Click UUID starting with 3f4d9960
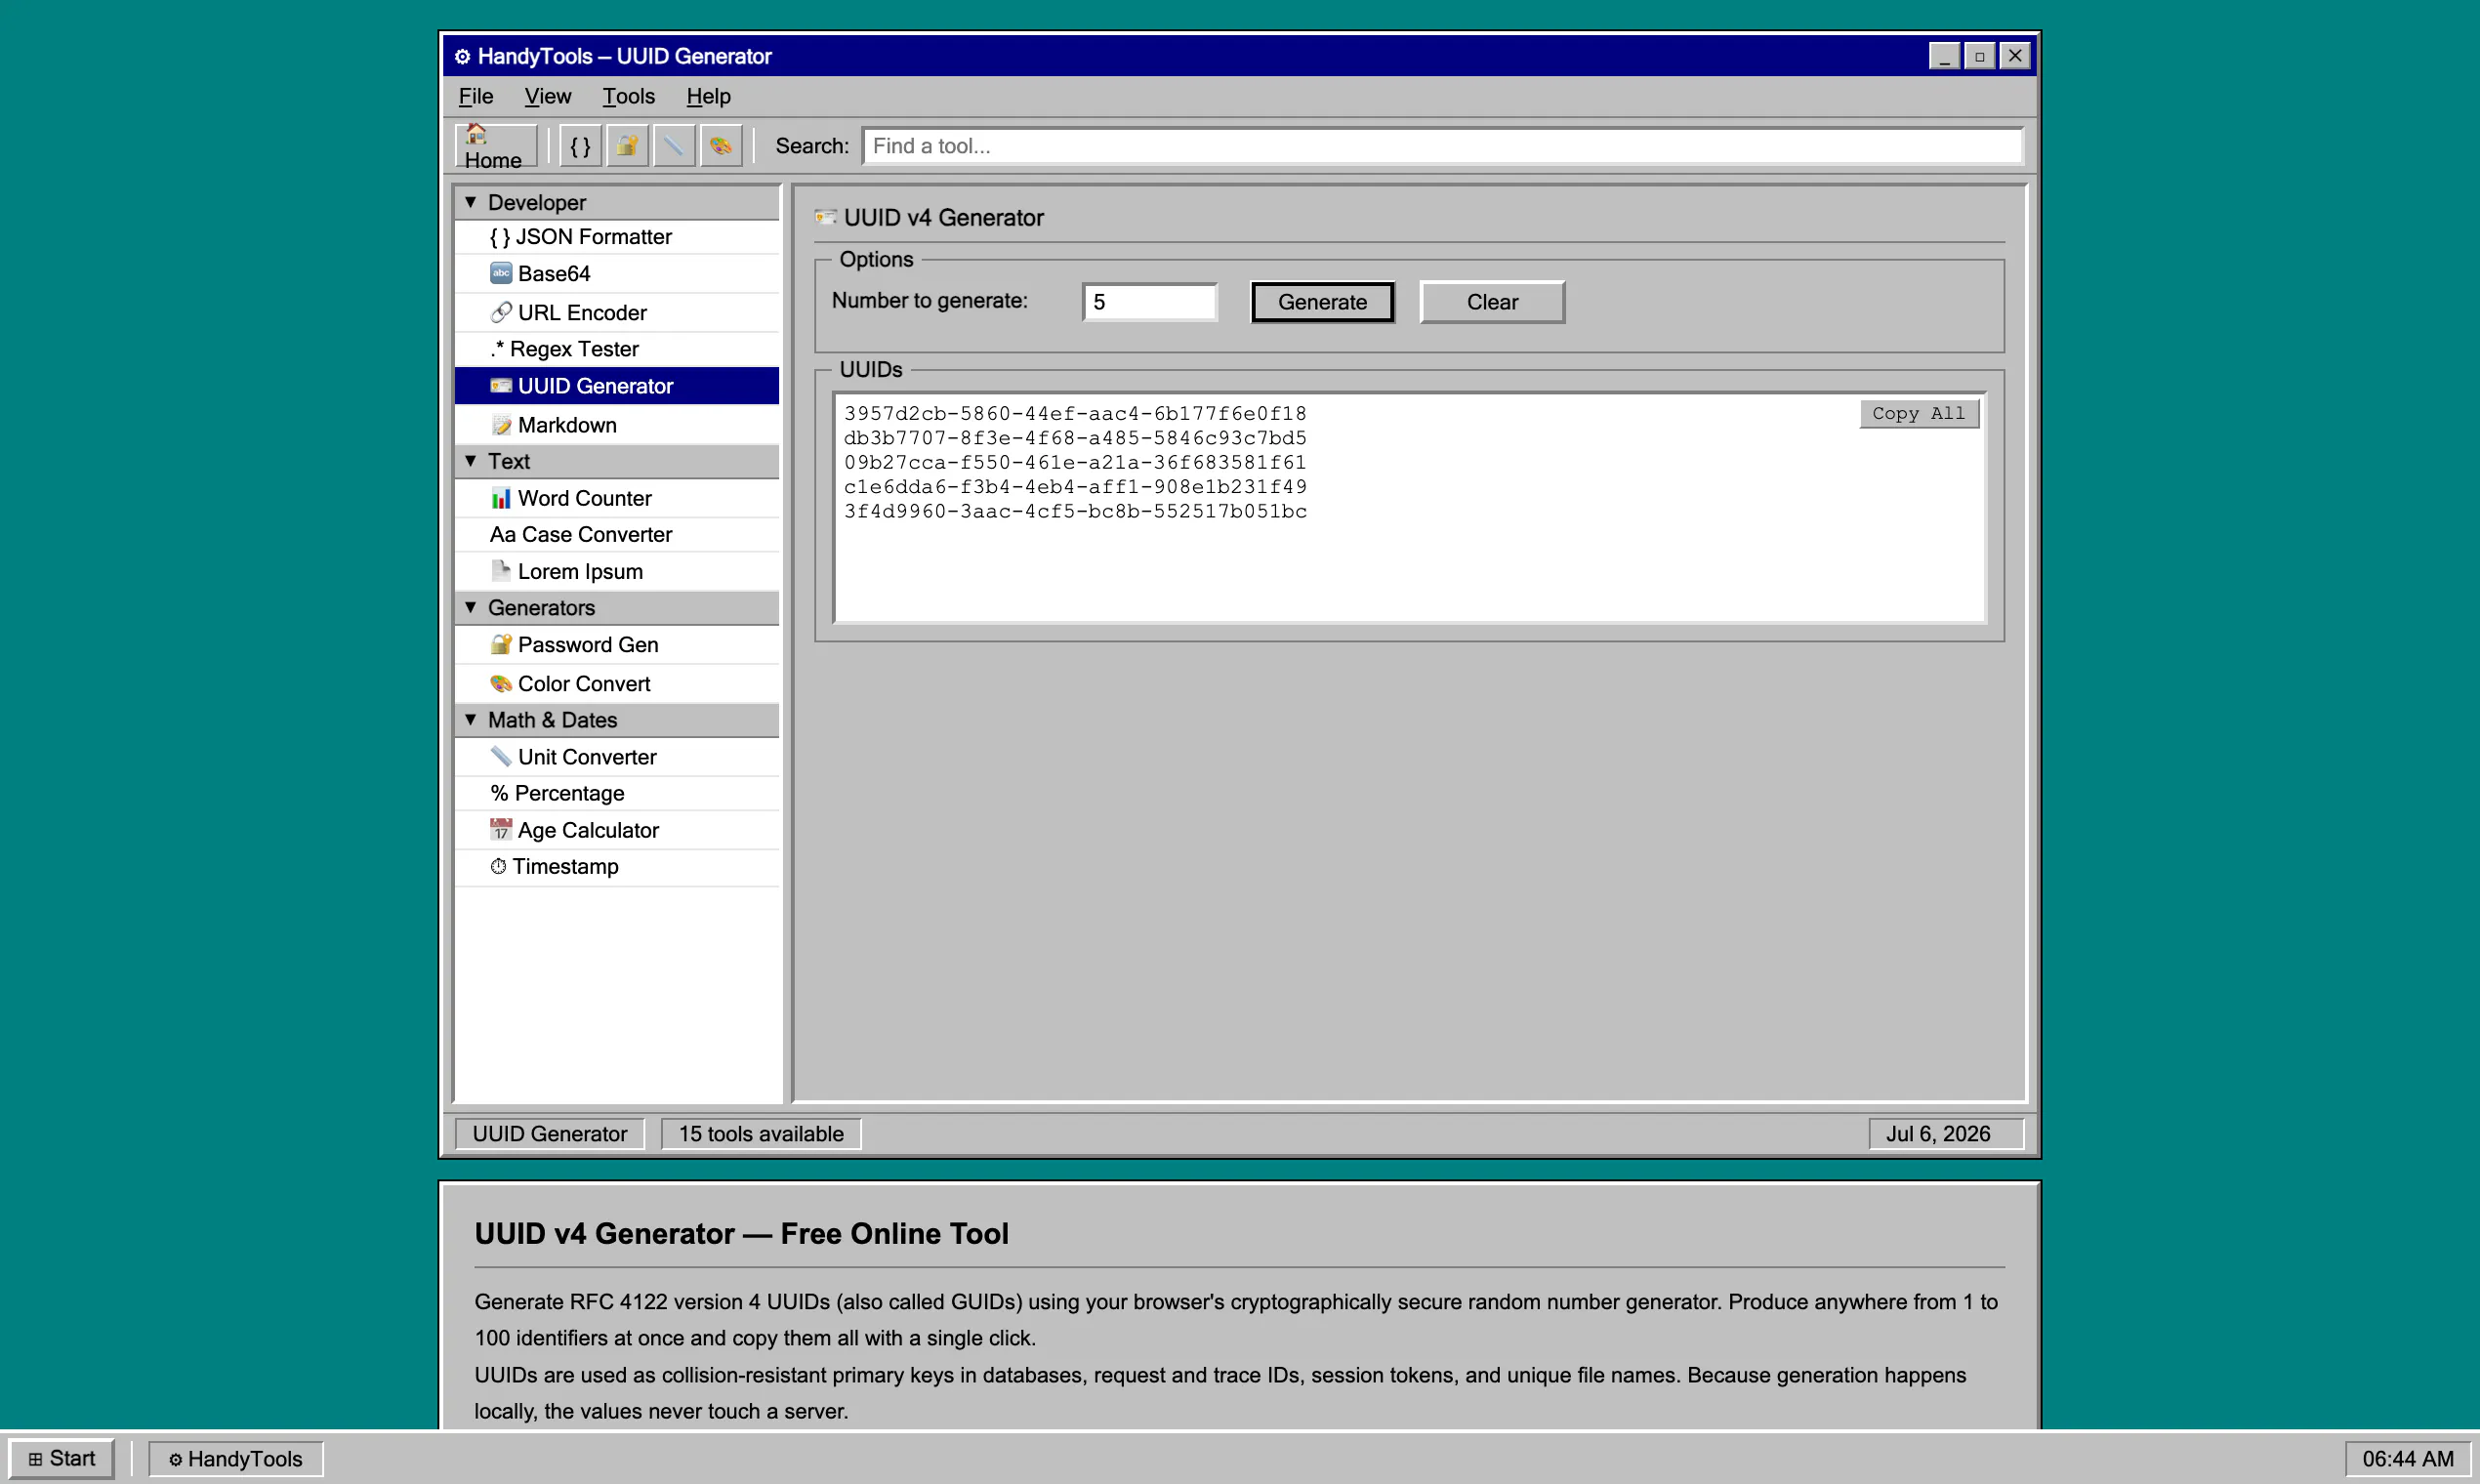The image size is (2480, 1484). [x=1075, y=512]
